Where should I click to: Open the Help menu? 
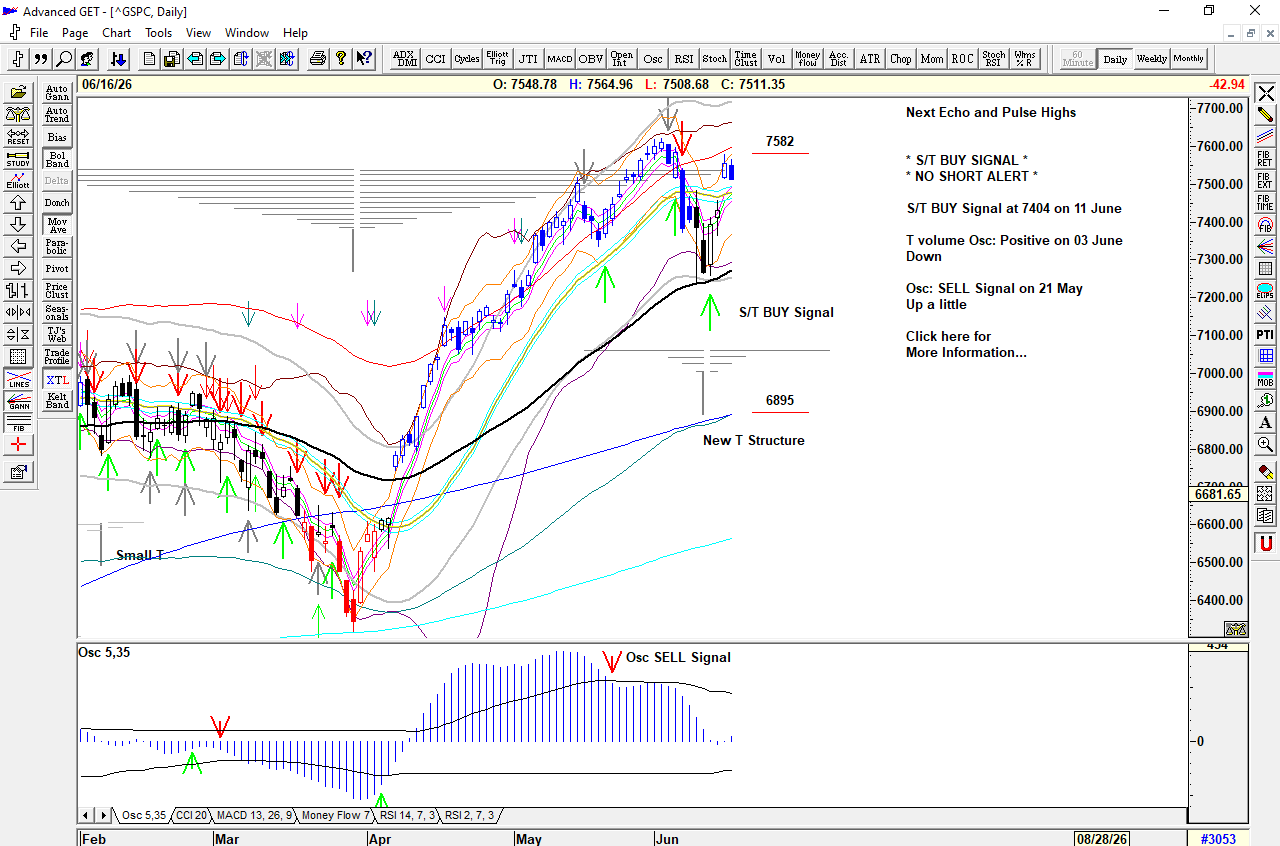point(295,33)
